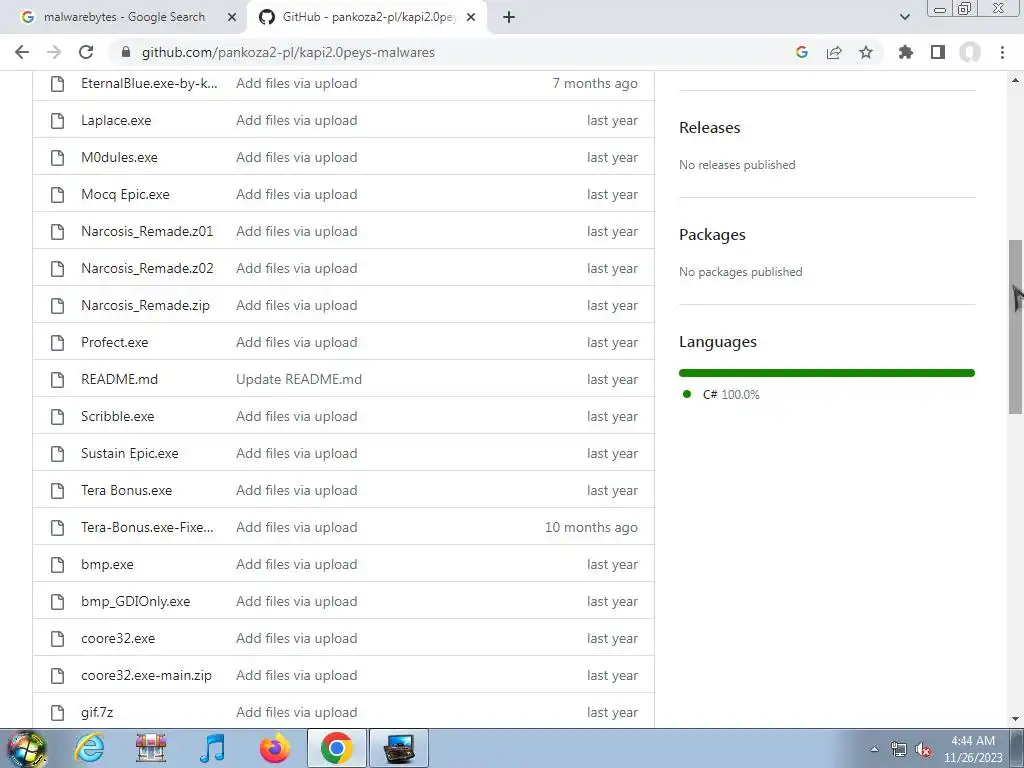Screen dimensions: 1024x768
Task: Open the Releases section heading
Action: pos(710,127)
